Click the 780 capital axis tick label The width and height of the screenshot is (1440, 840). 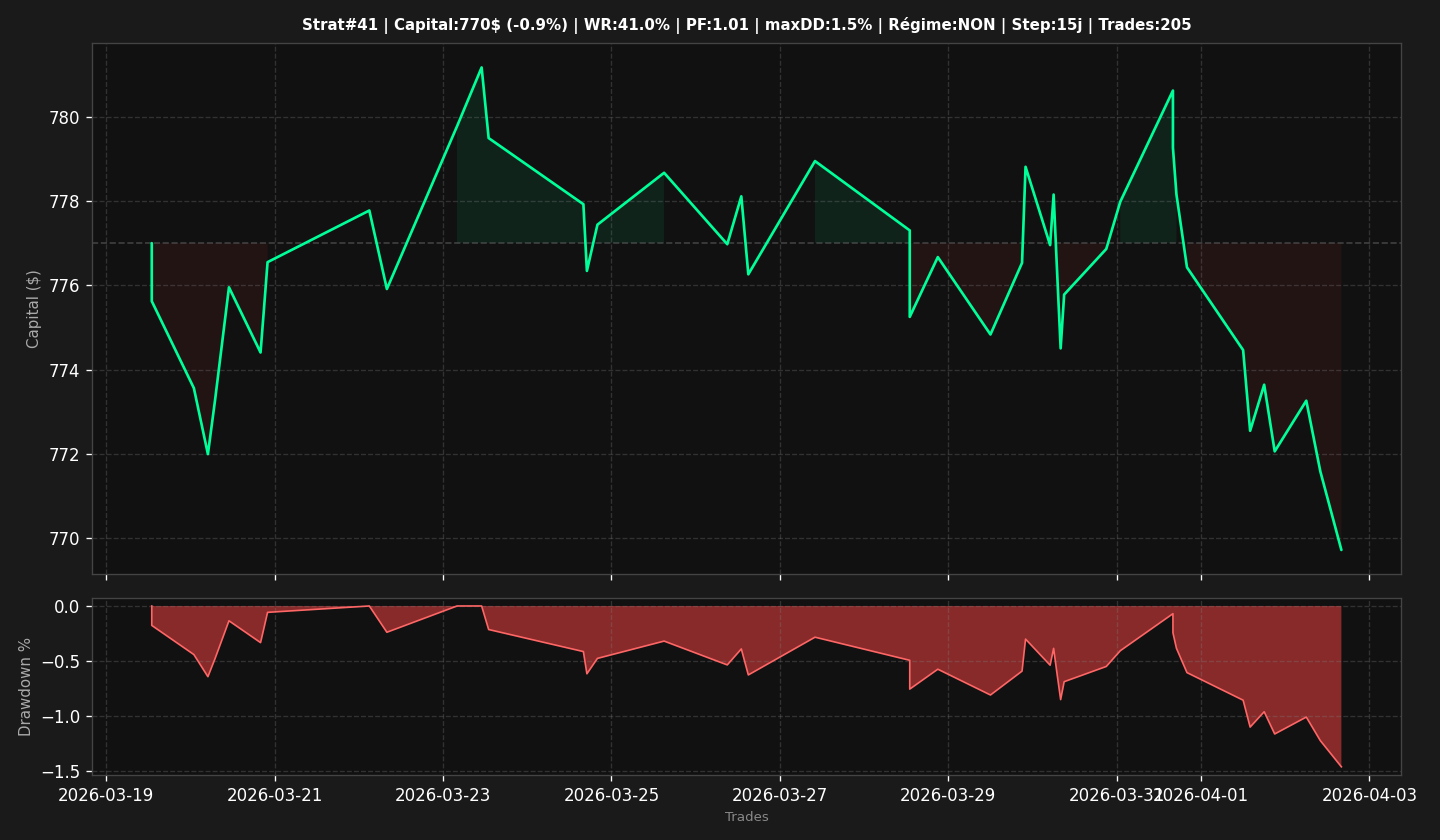click(x=65, y=118)
